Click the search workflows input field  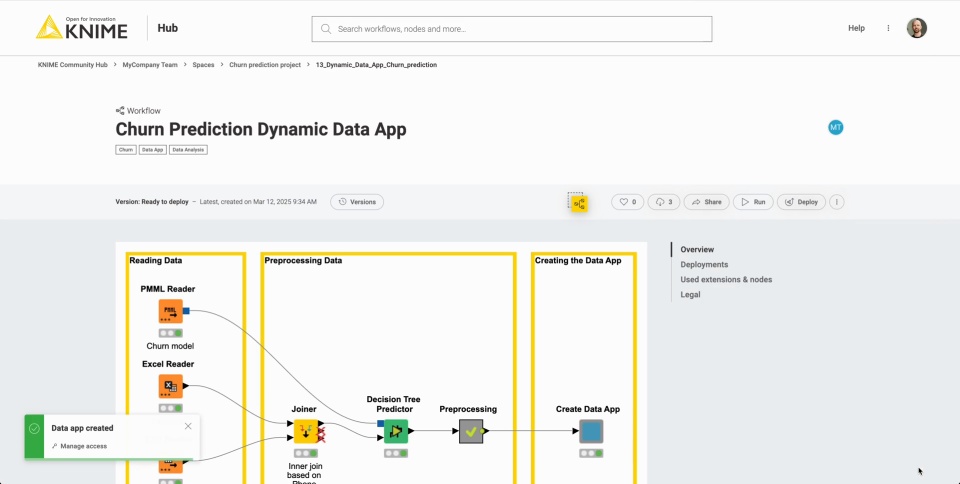tap(512, 29)
